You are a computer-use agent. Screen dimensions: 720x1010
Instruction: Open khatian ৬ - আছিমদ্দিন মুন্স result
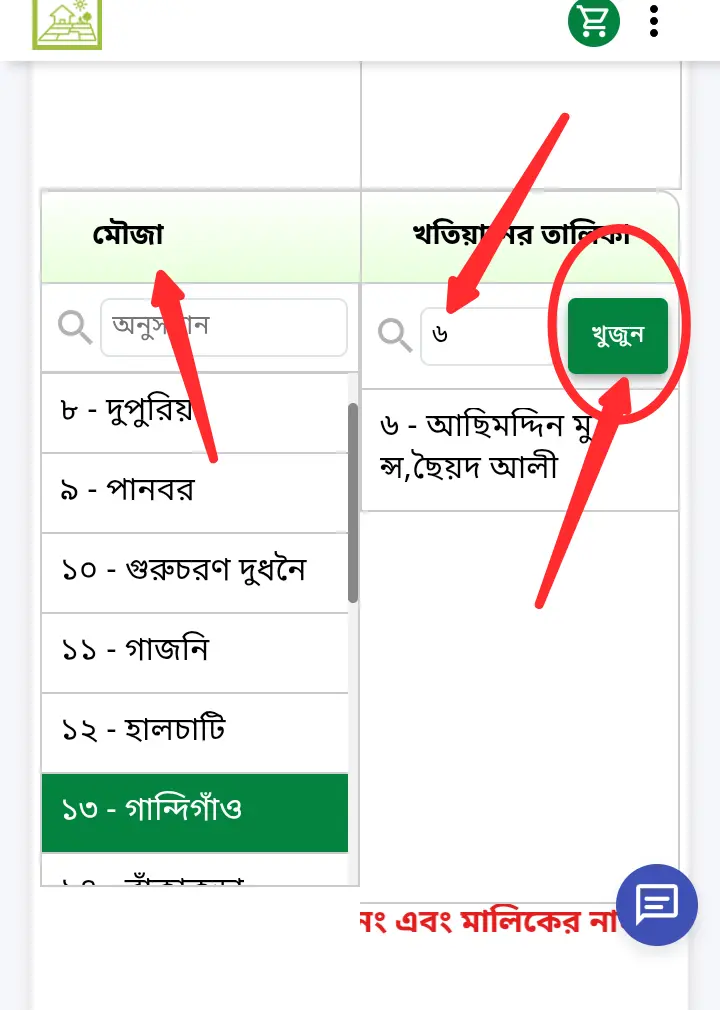519,448
